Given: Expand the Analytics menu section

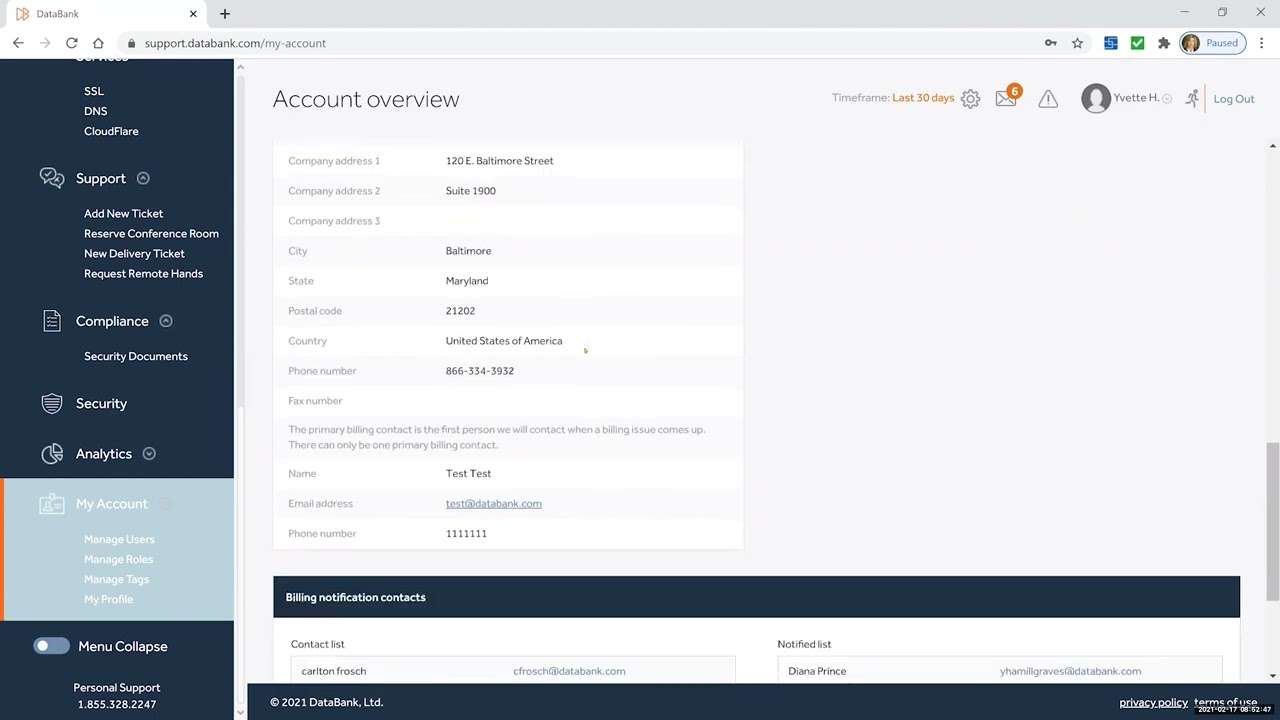Looking at the screenshot, I should pyautogui.click(x=149, y=454).
